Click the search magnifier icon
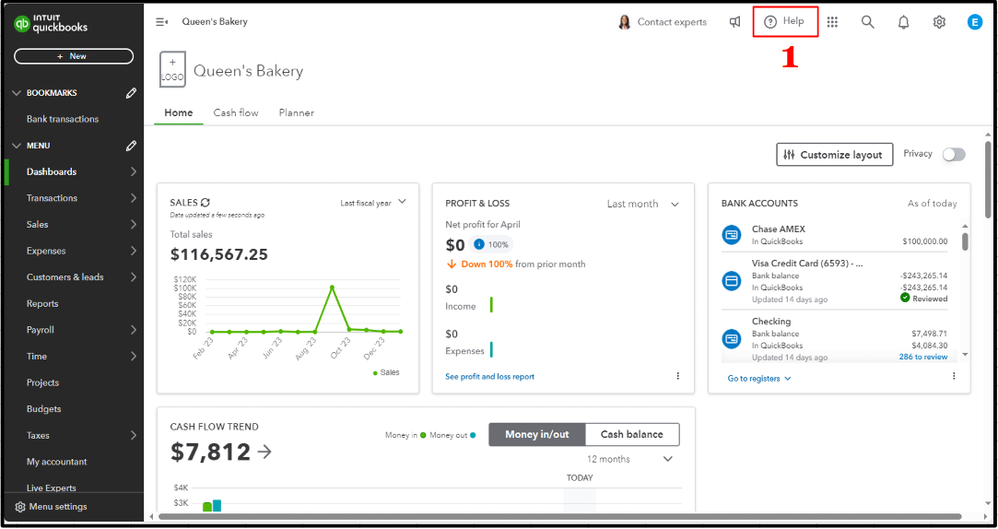The width and height of the screenshot is (998, 529). click(x=868, y=22)
